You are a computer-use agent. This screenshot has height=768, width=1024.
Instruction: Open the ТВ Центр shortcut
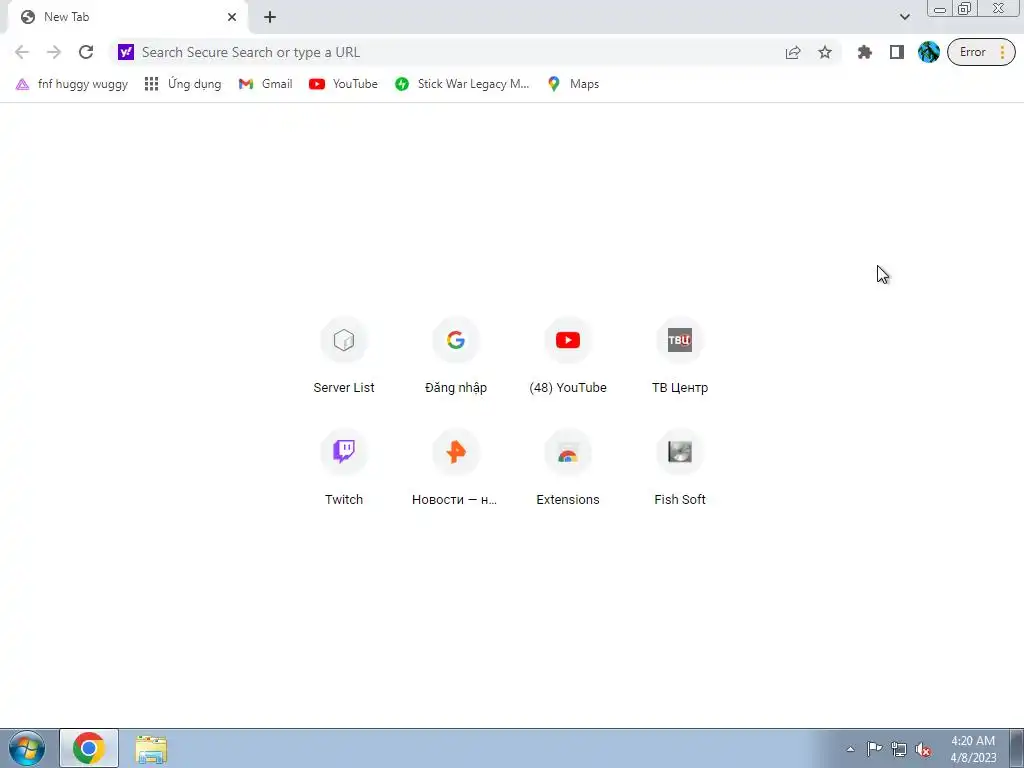point(680,357)
